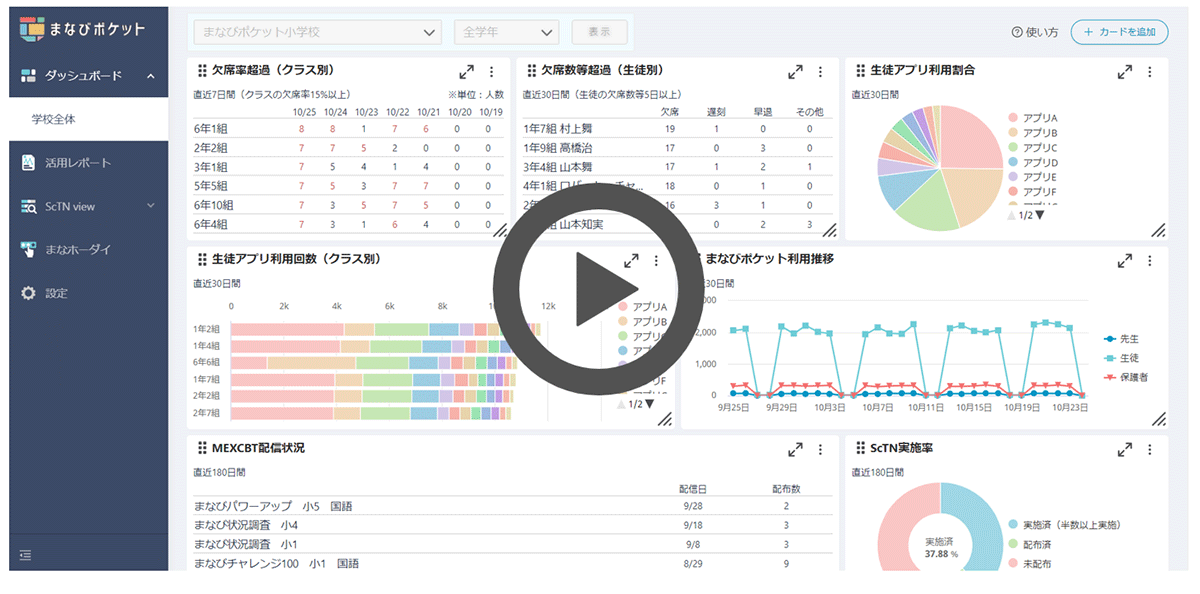Screen dimensions: 1200x594
Task: Open the 全学年 grade dropdown
Action: 506,32
